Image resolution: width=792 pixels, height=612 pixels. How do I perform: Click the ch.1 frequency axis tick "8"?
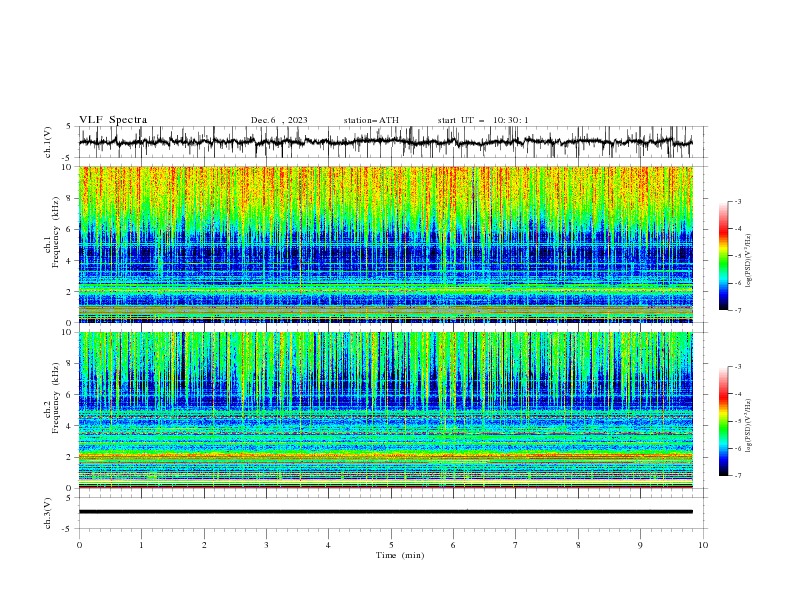(70, 198)
